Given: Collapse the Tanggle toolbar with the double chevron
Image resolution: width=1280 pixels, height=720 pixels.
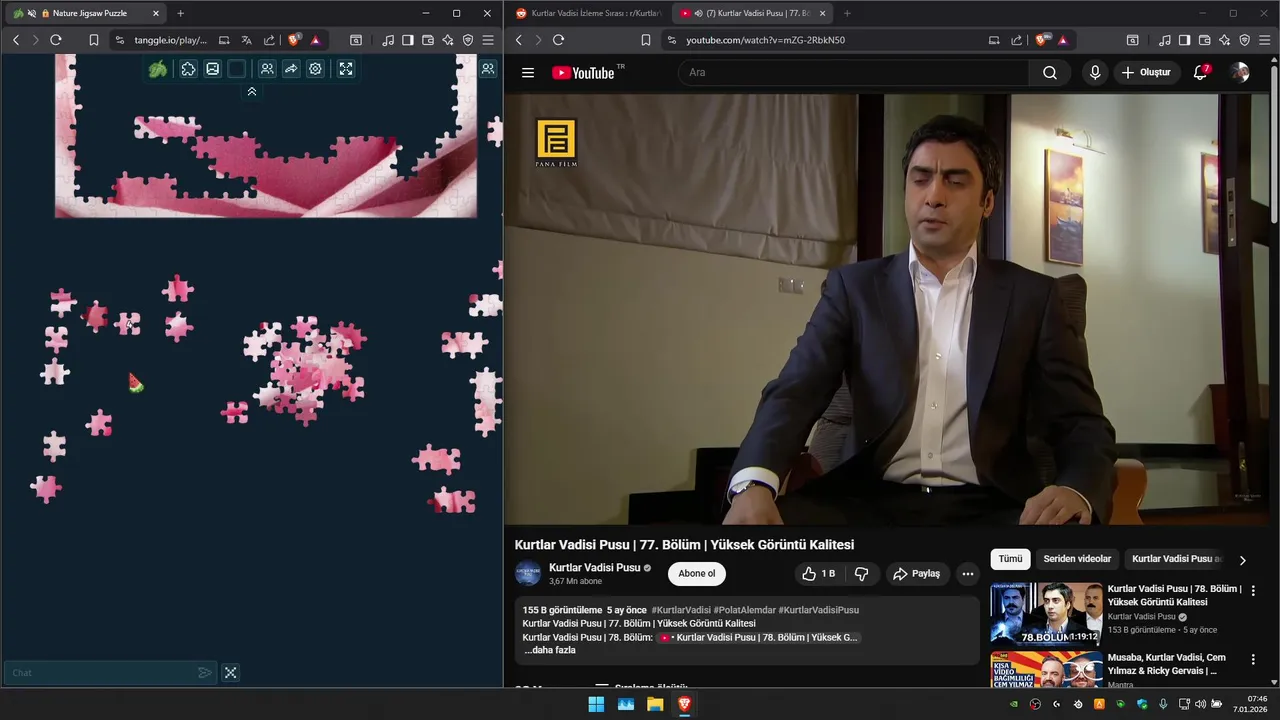Looking at the screenshot, I should click(x=252, y=91).
